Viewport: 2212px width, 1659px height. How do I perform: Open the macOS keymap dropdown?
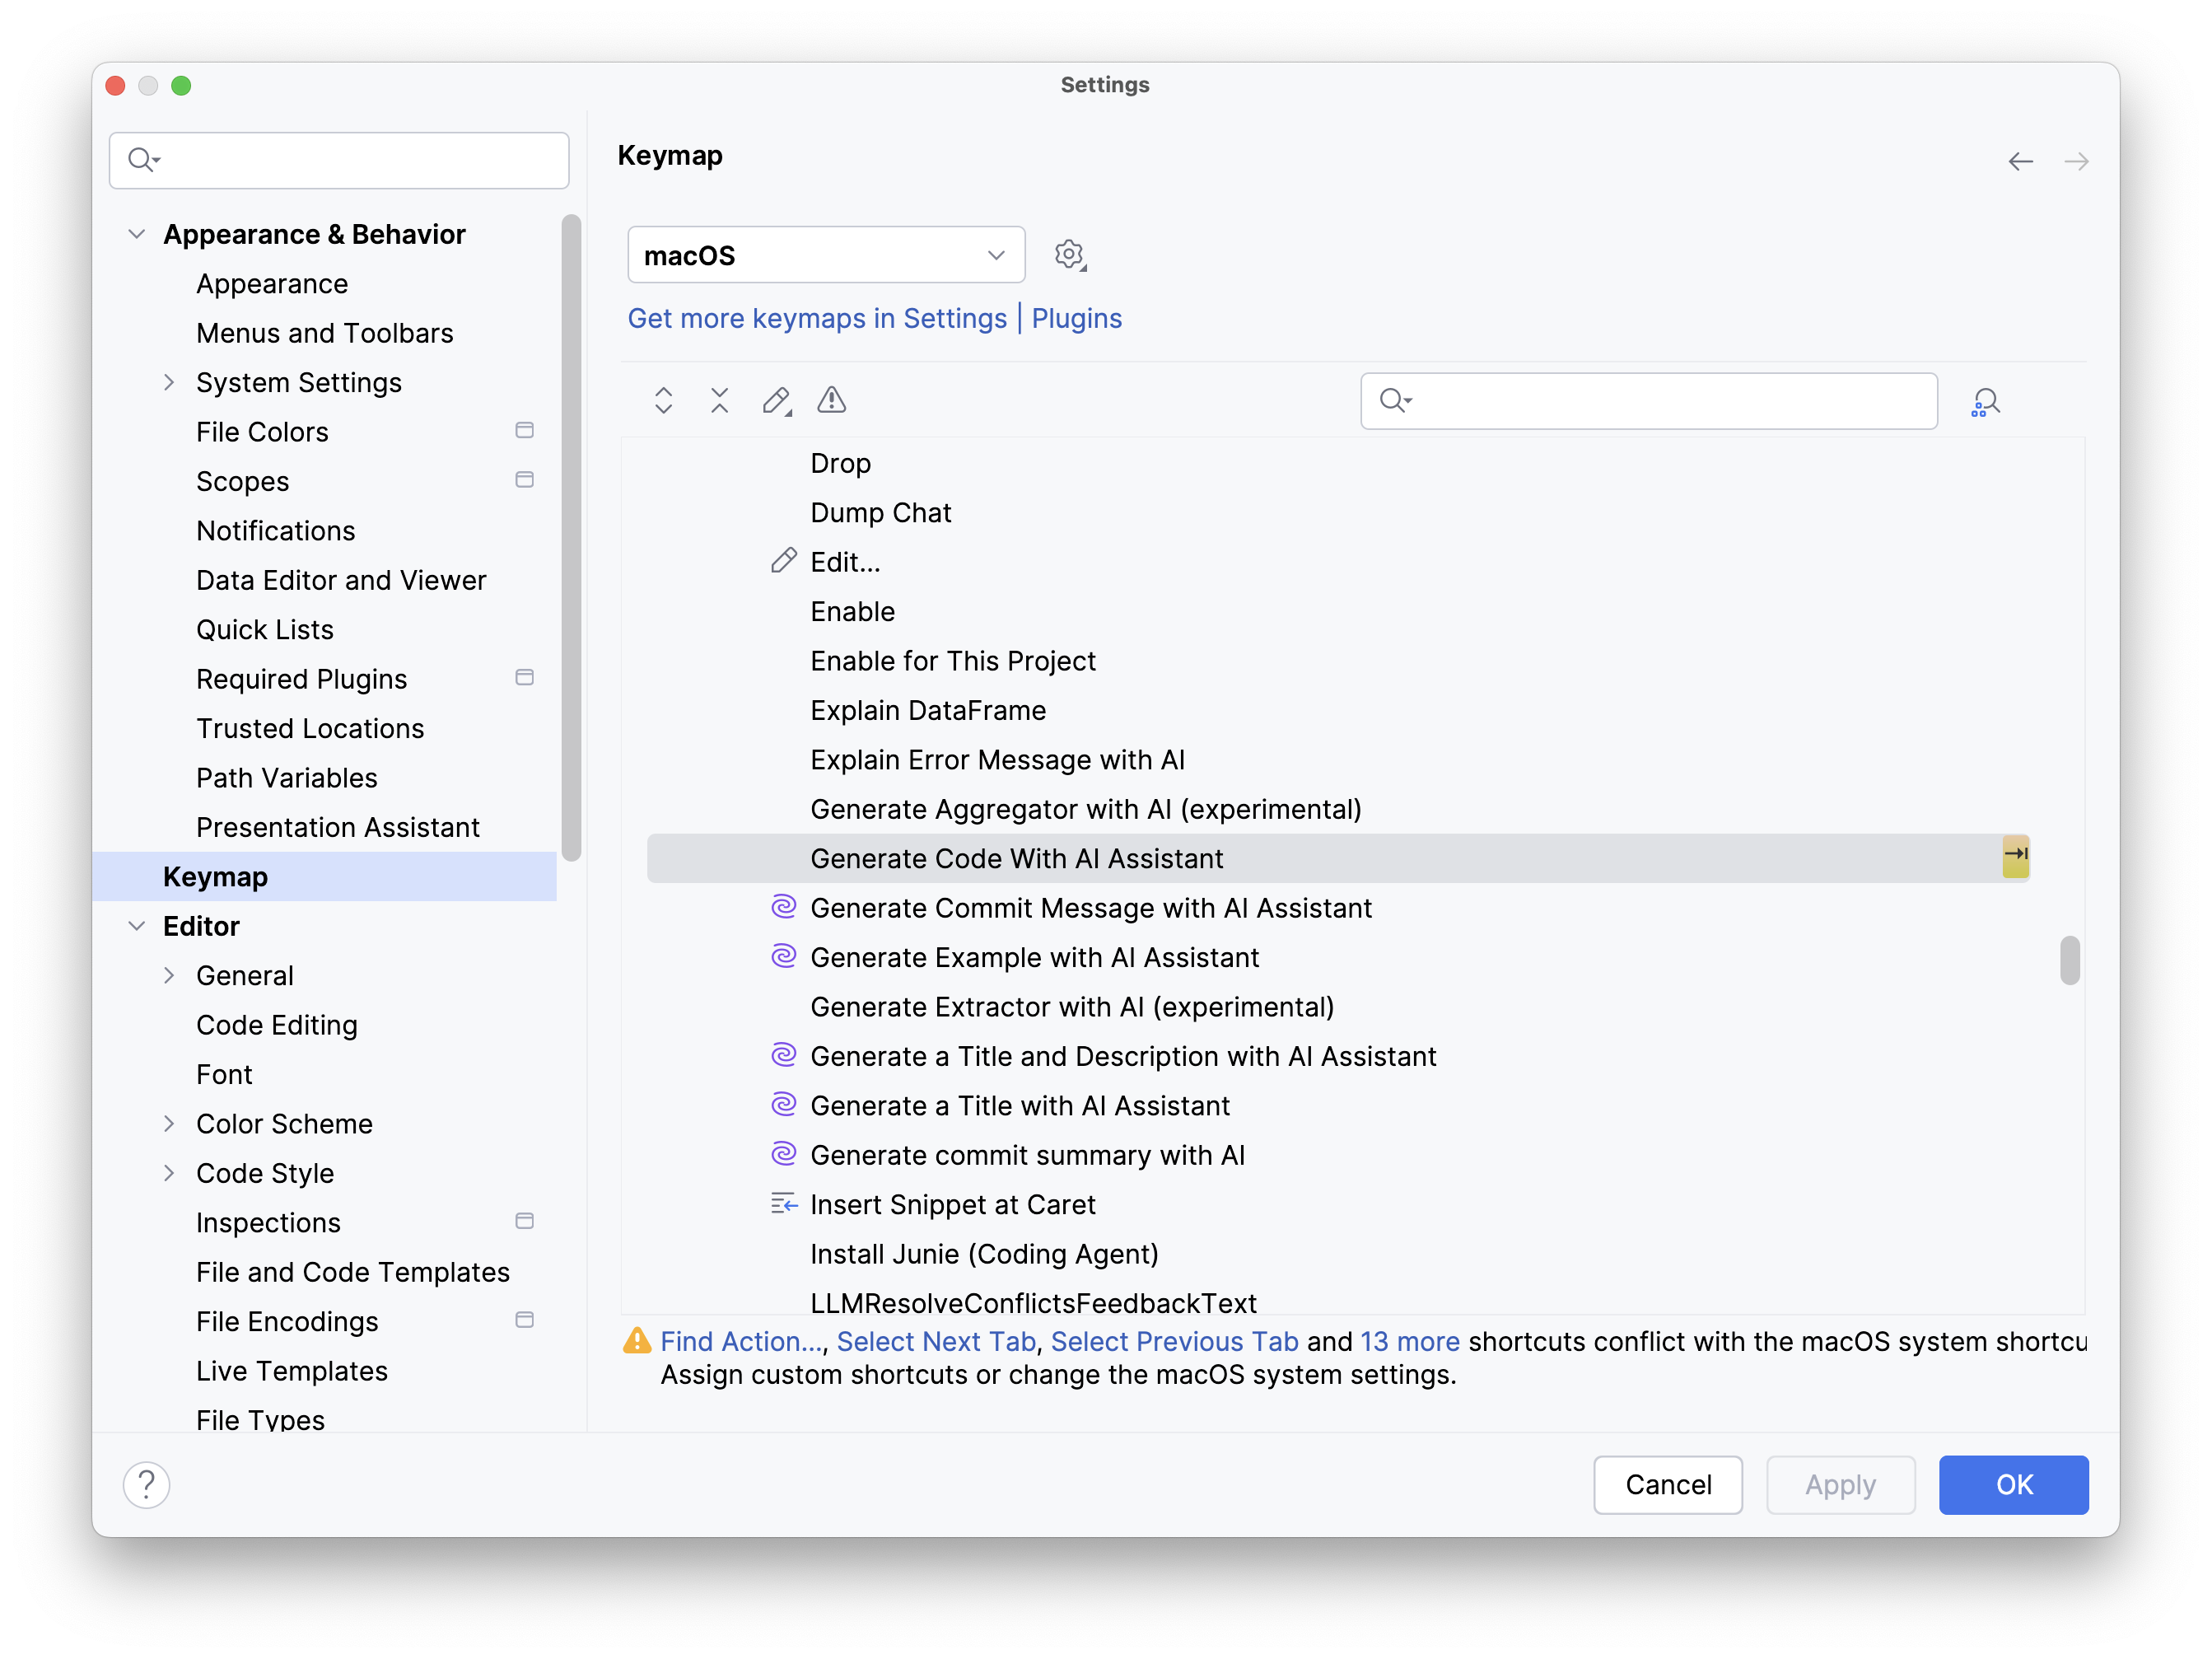click(826, 255)
